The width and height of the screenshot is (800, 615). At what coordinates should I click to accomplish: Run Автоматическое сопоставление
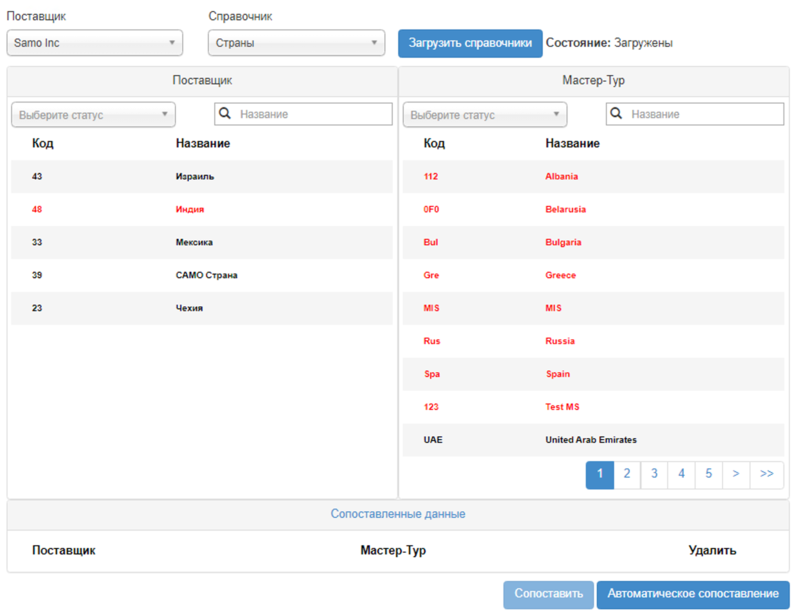[x=693, y=594]
